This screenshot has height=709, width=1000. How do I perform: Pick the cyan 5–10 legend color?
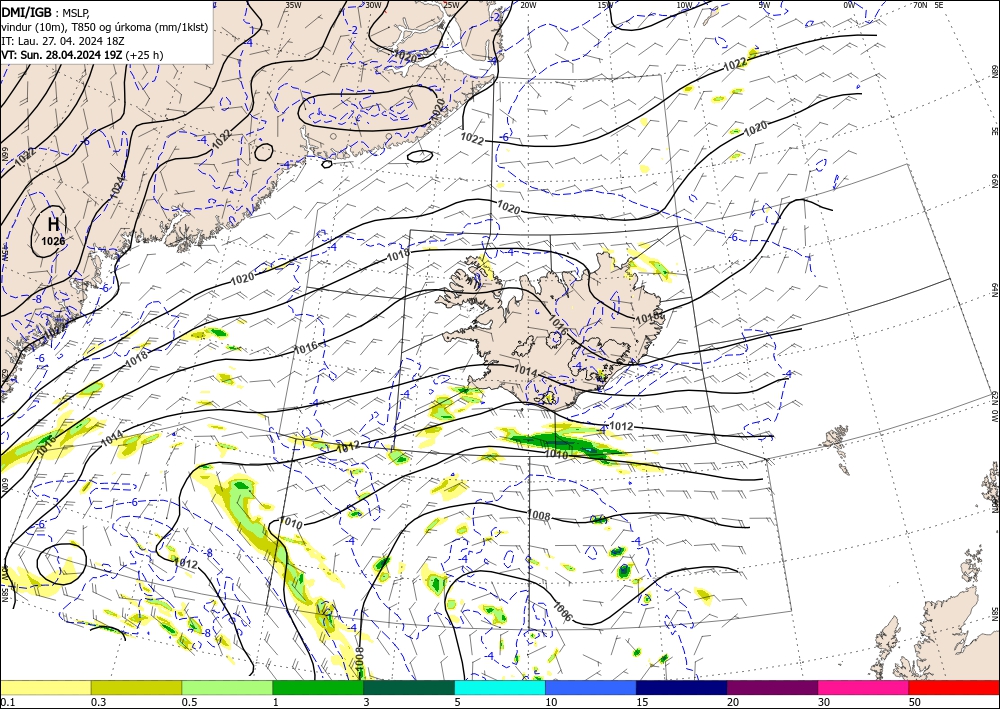[500, 687]
